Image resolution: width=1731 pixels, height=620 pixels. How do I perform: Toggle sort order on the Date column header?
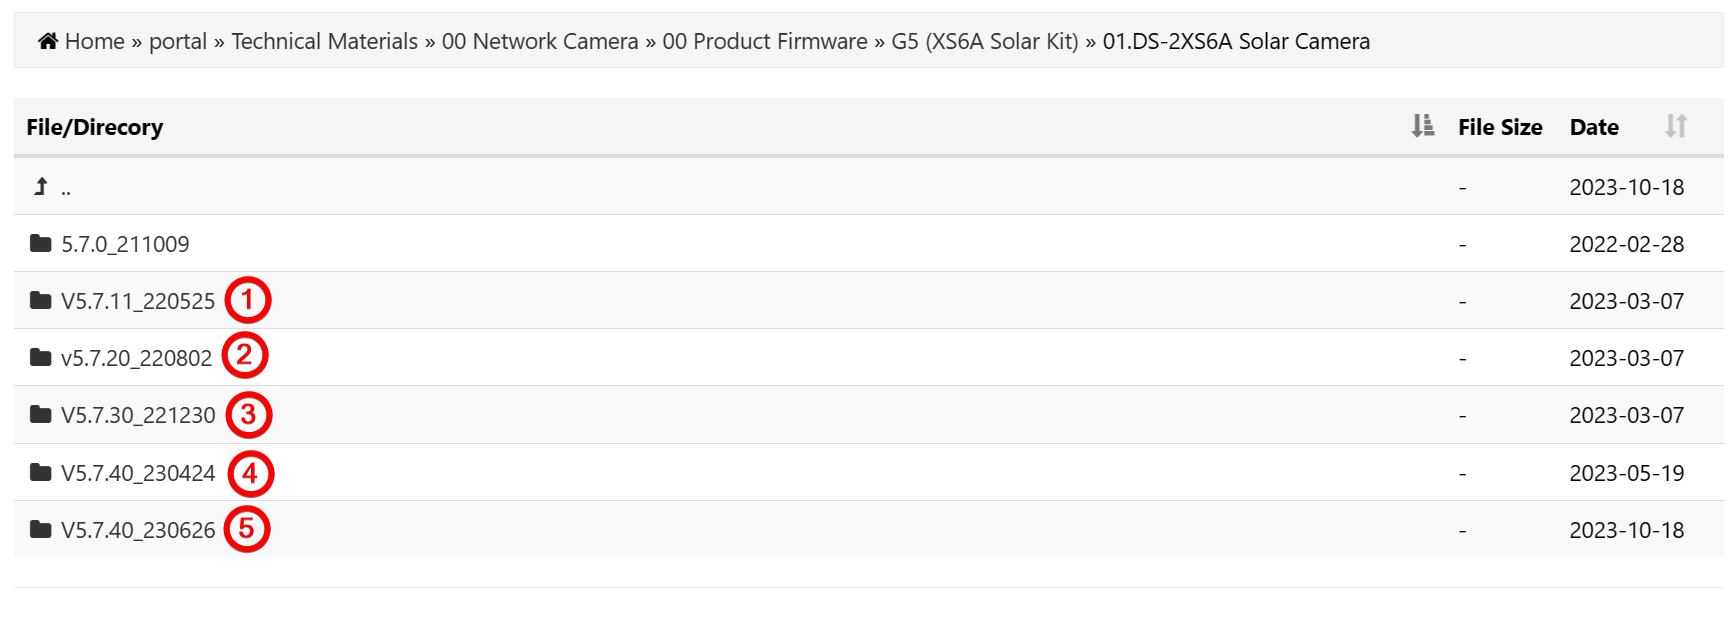[x=1593, y=127]
